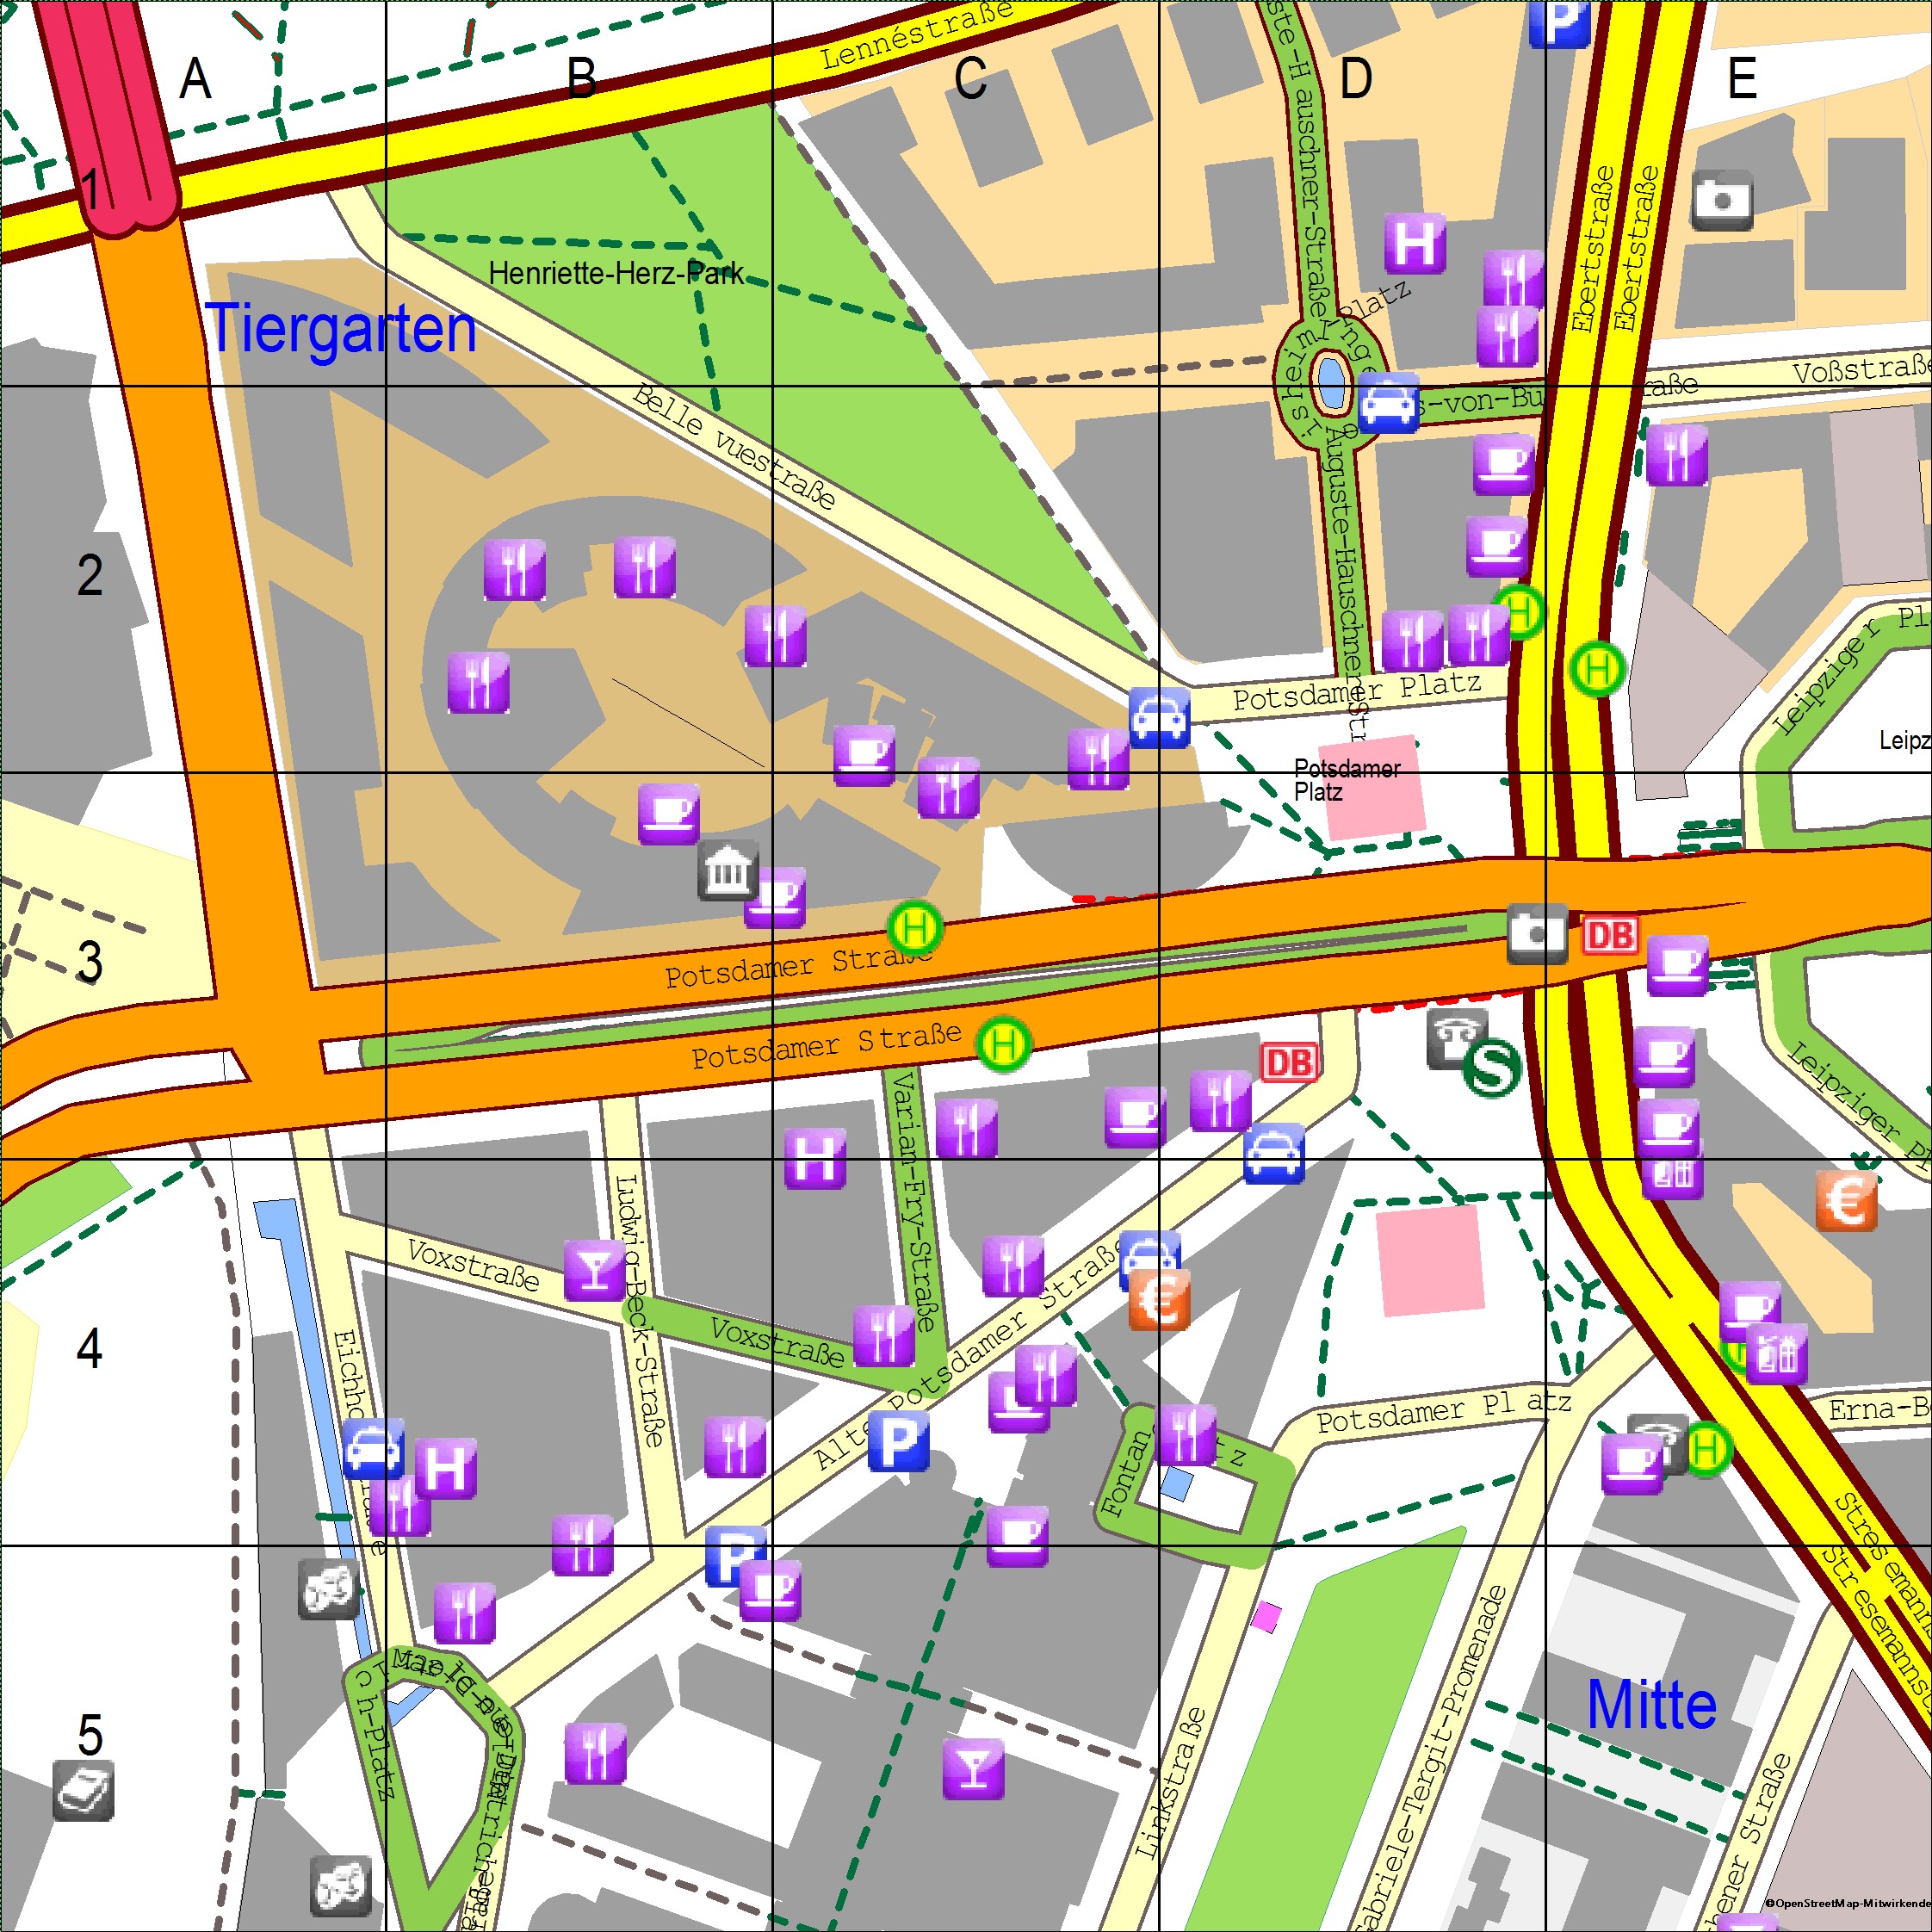Screen dimensions: 1932x1932
Task: Click the hotel H icon near Ebertstraße
Action: [x=1415, y=242]
